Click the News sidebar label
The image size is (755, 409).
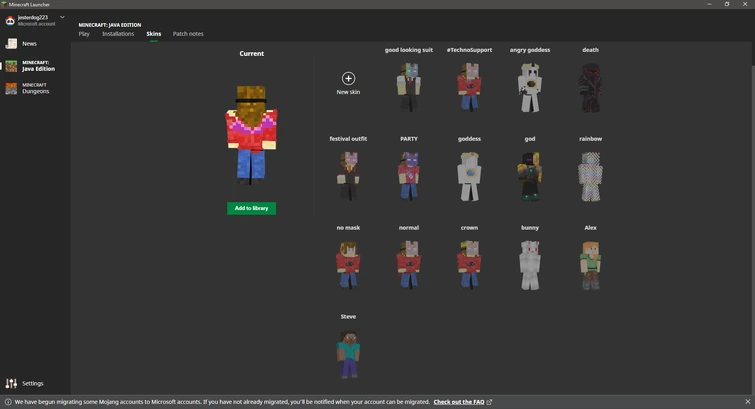point(29,44)
